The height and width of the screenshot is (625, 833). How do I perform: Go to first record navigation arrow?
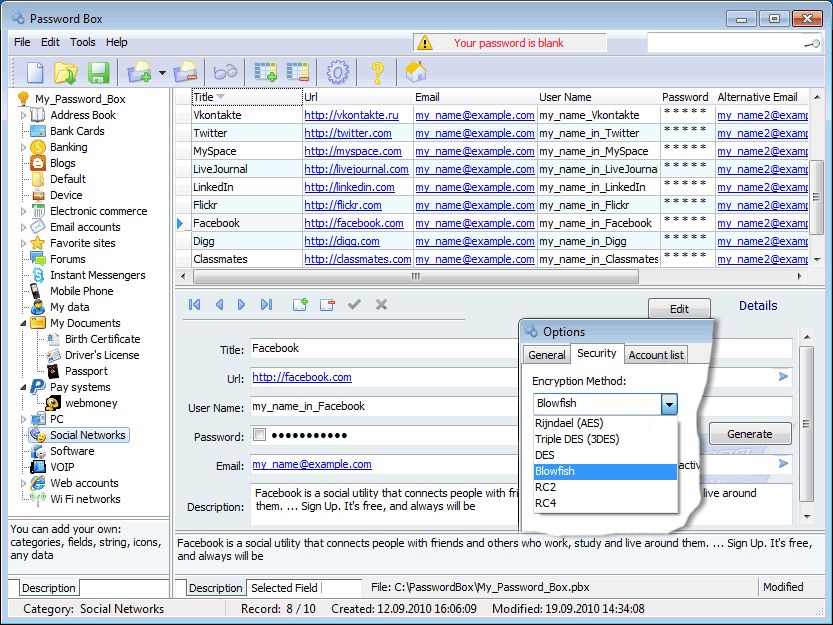tap(194, 305)
